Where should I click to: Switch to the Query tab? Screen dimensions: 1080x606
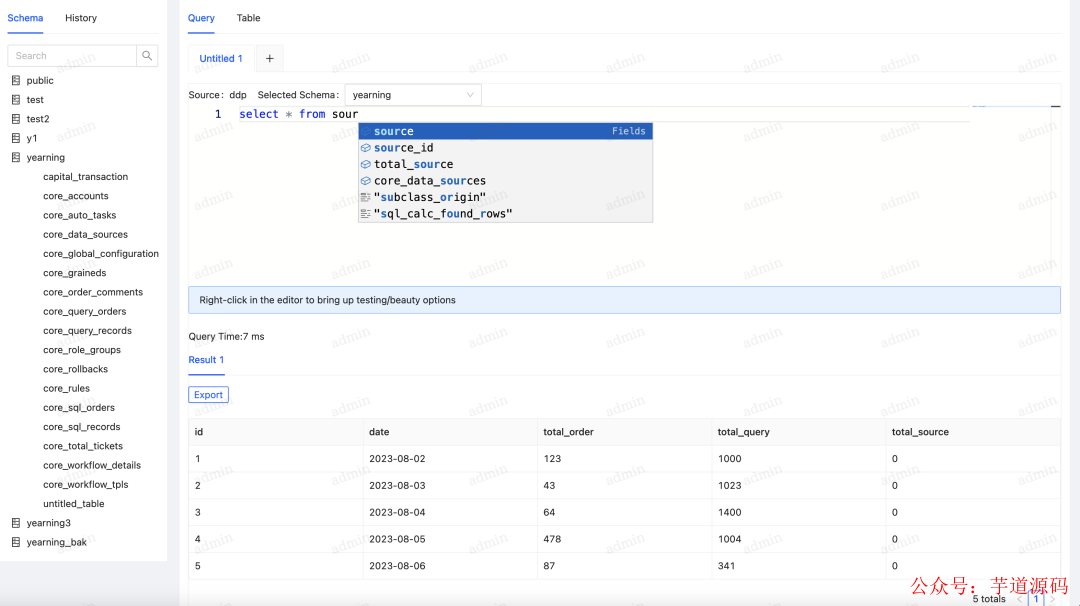click(201, 18)
